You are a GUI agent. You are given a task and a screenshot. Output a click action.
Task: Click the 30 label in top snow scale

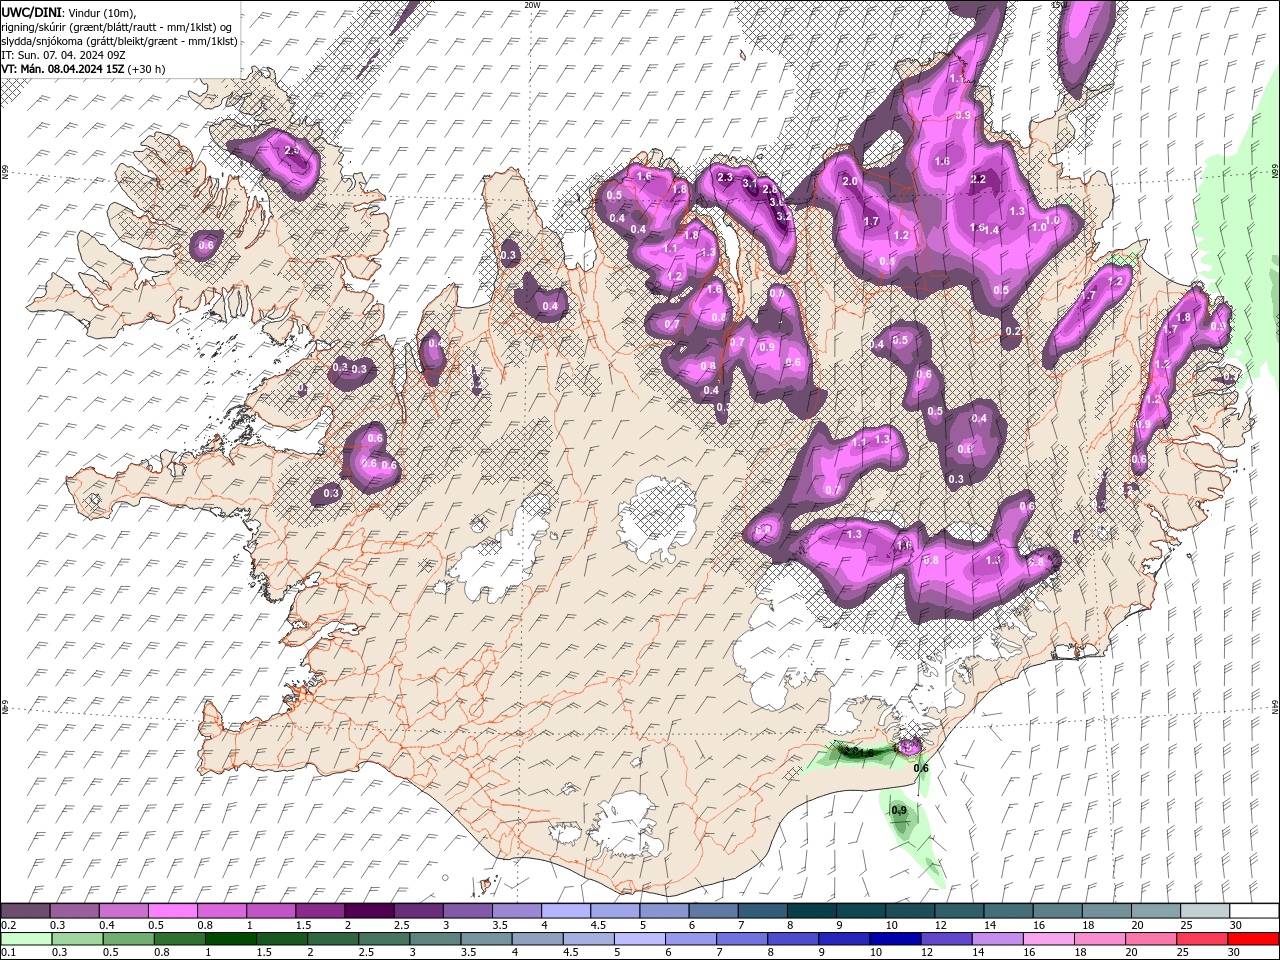pyautogui.click(x=1236, y=925)
